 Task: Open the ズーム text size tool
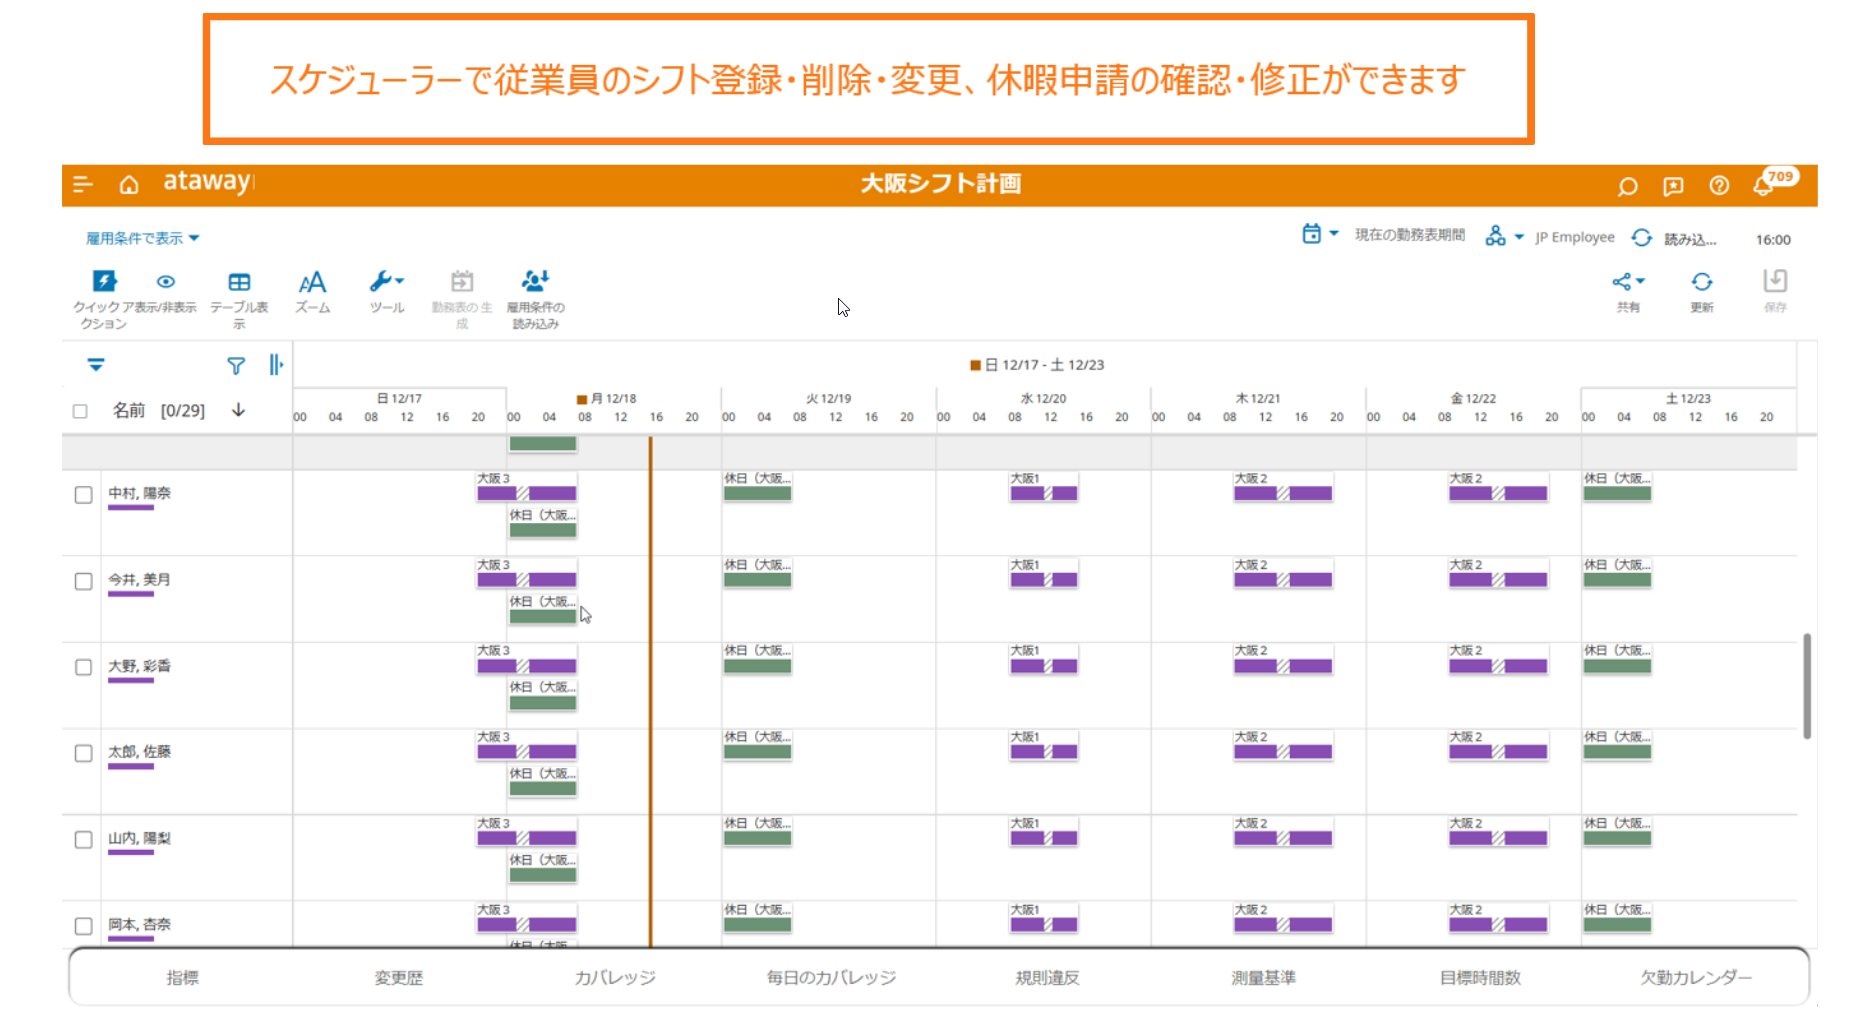click(x=312, y=283)
